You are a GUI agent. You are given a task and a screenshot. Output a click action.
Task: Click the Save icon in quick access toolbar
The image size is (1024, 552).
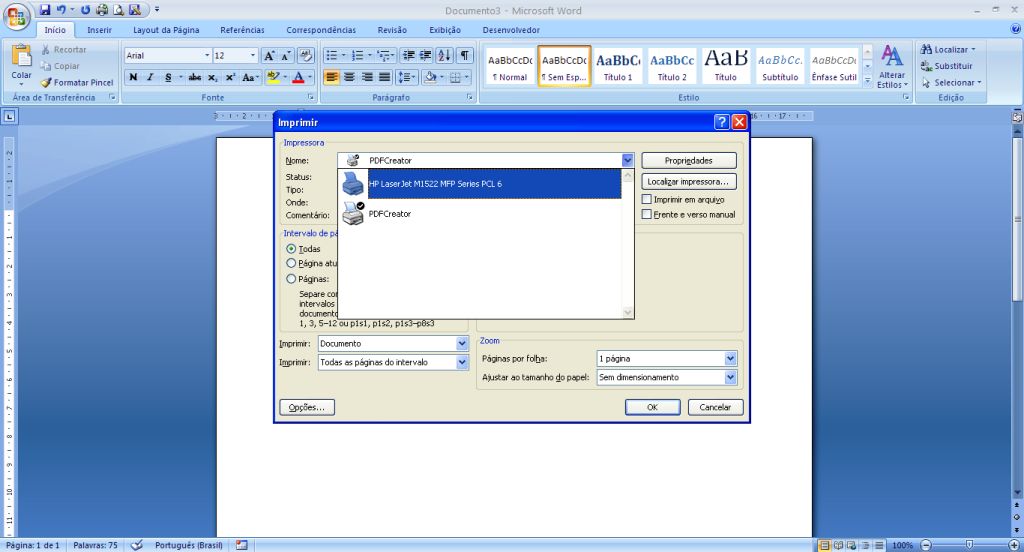[x=44, y=10]
